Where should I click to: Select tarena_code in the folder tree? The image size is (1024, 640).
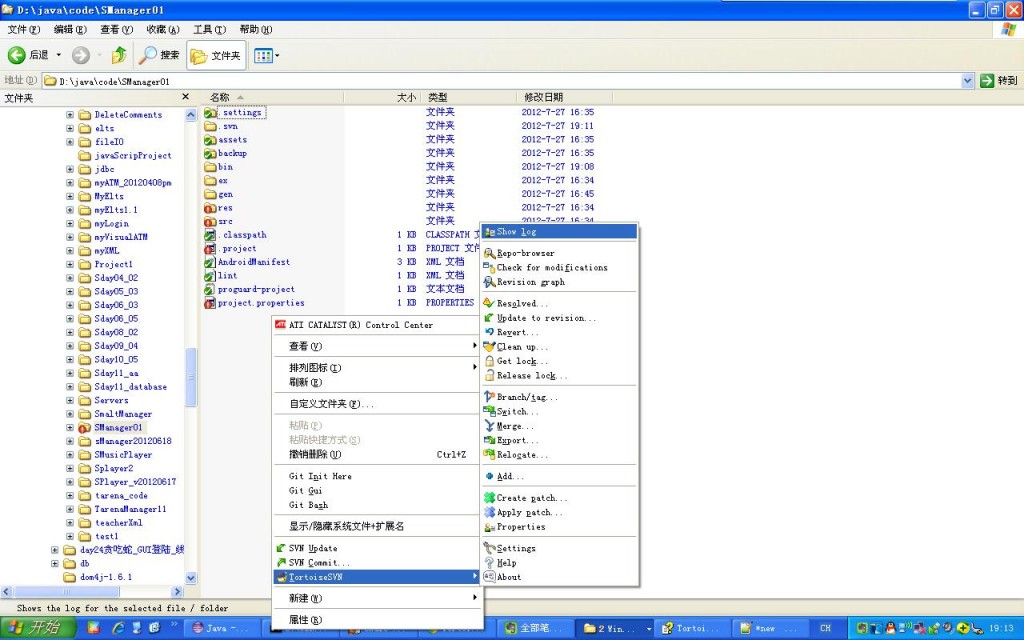point(121,496)
